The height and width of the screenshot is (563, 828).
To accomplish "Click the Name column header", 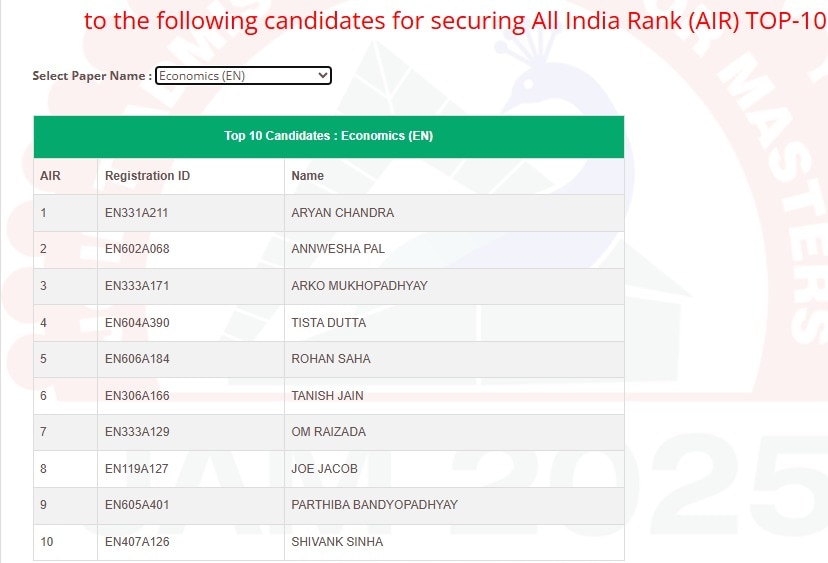I will (308, 176).
